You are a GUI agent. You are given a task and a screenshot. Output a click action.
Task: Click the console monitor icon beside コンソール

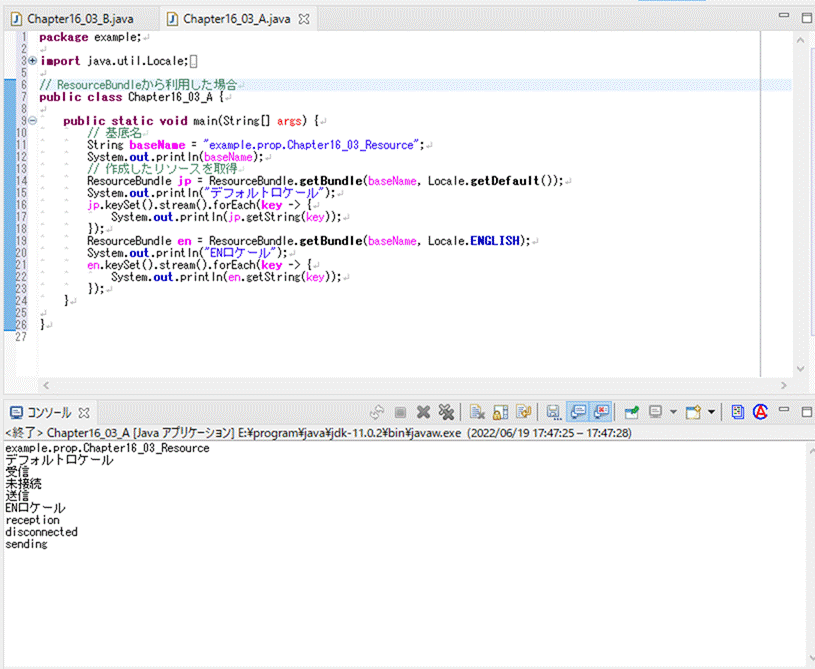tap(17, 413)
